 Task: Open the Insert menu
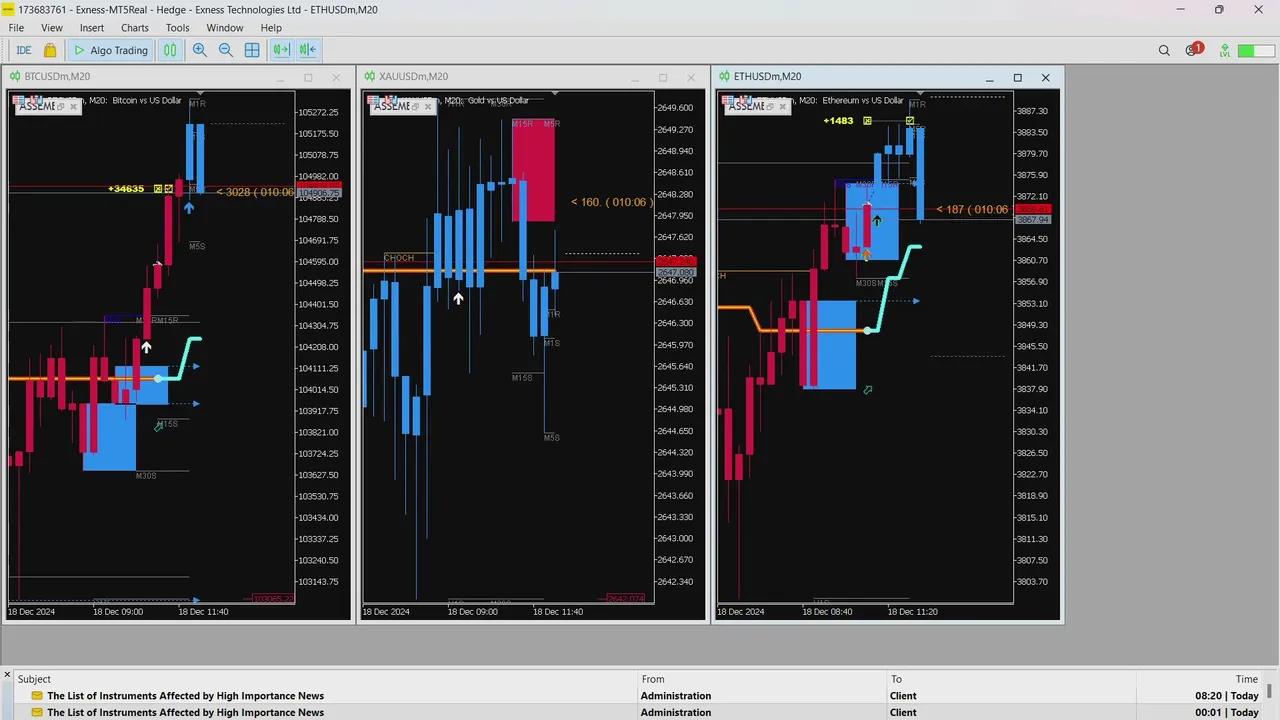click(x=92, y=28)
